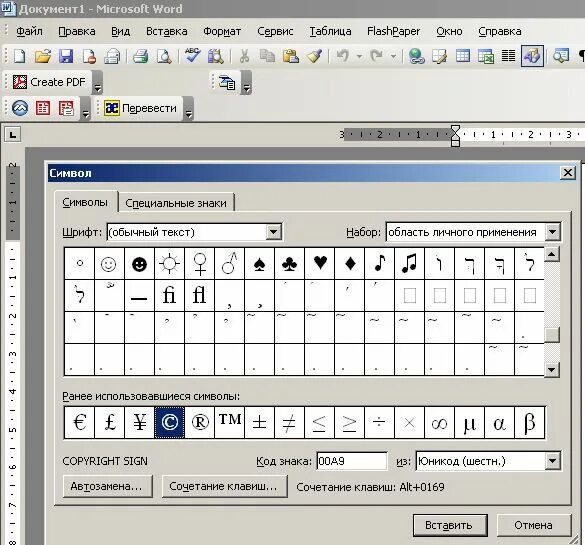585x545 pixels.
Task: Select the black heart symbol in grid
Action: coord(320,264)
